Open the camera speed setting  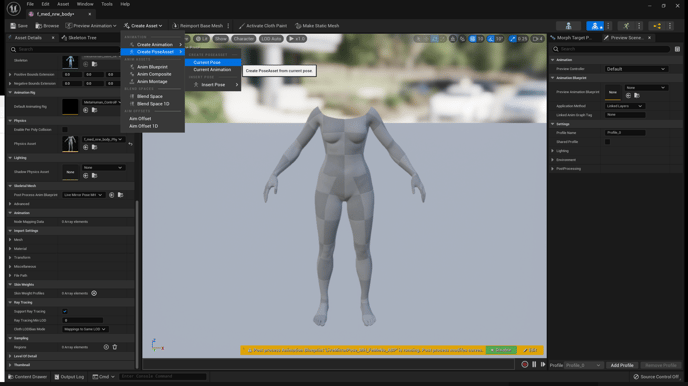(x=538, y=39)
